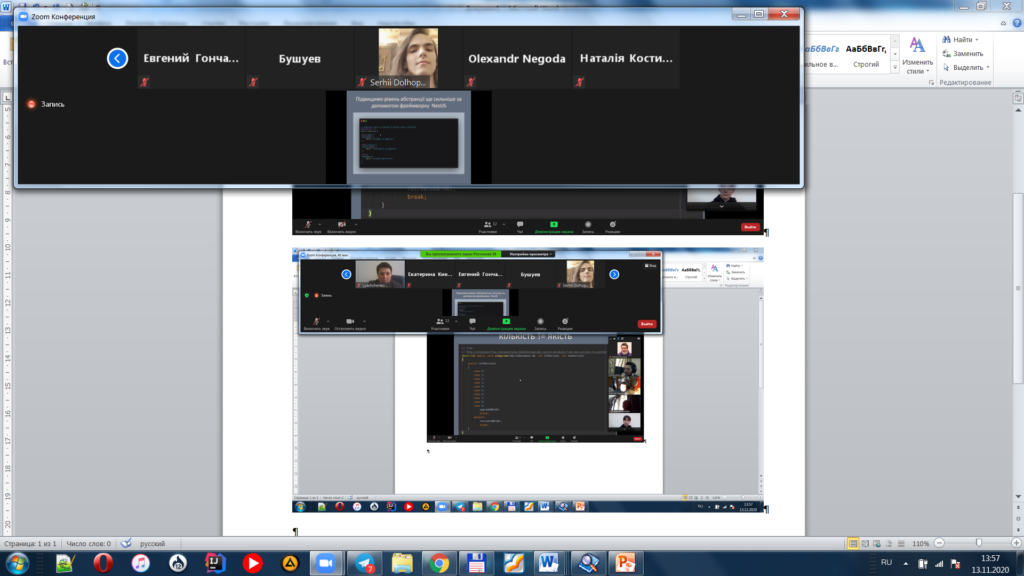Click the network signal icon in system tray
The image size is (1024, 576).
pyautogui.click(x=939, y=563)
